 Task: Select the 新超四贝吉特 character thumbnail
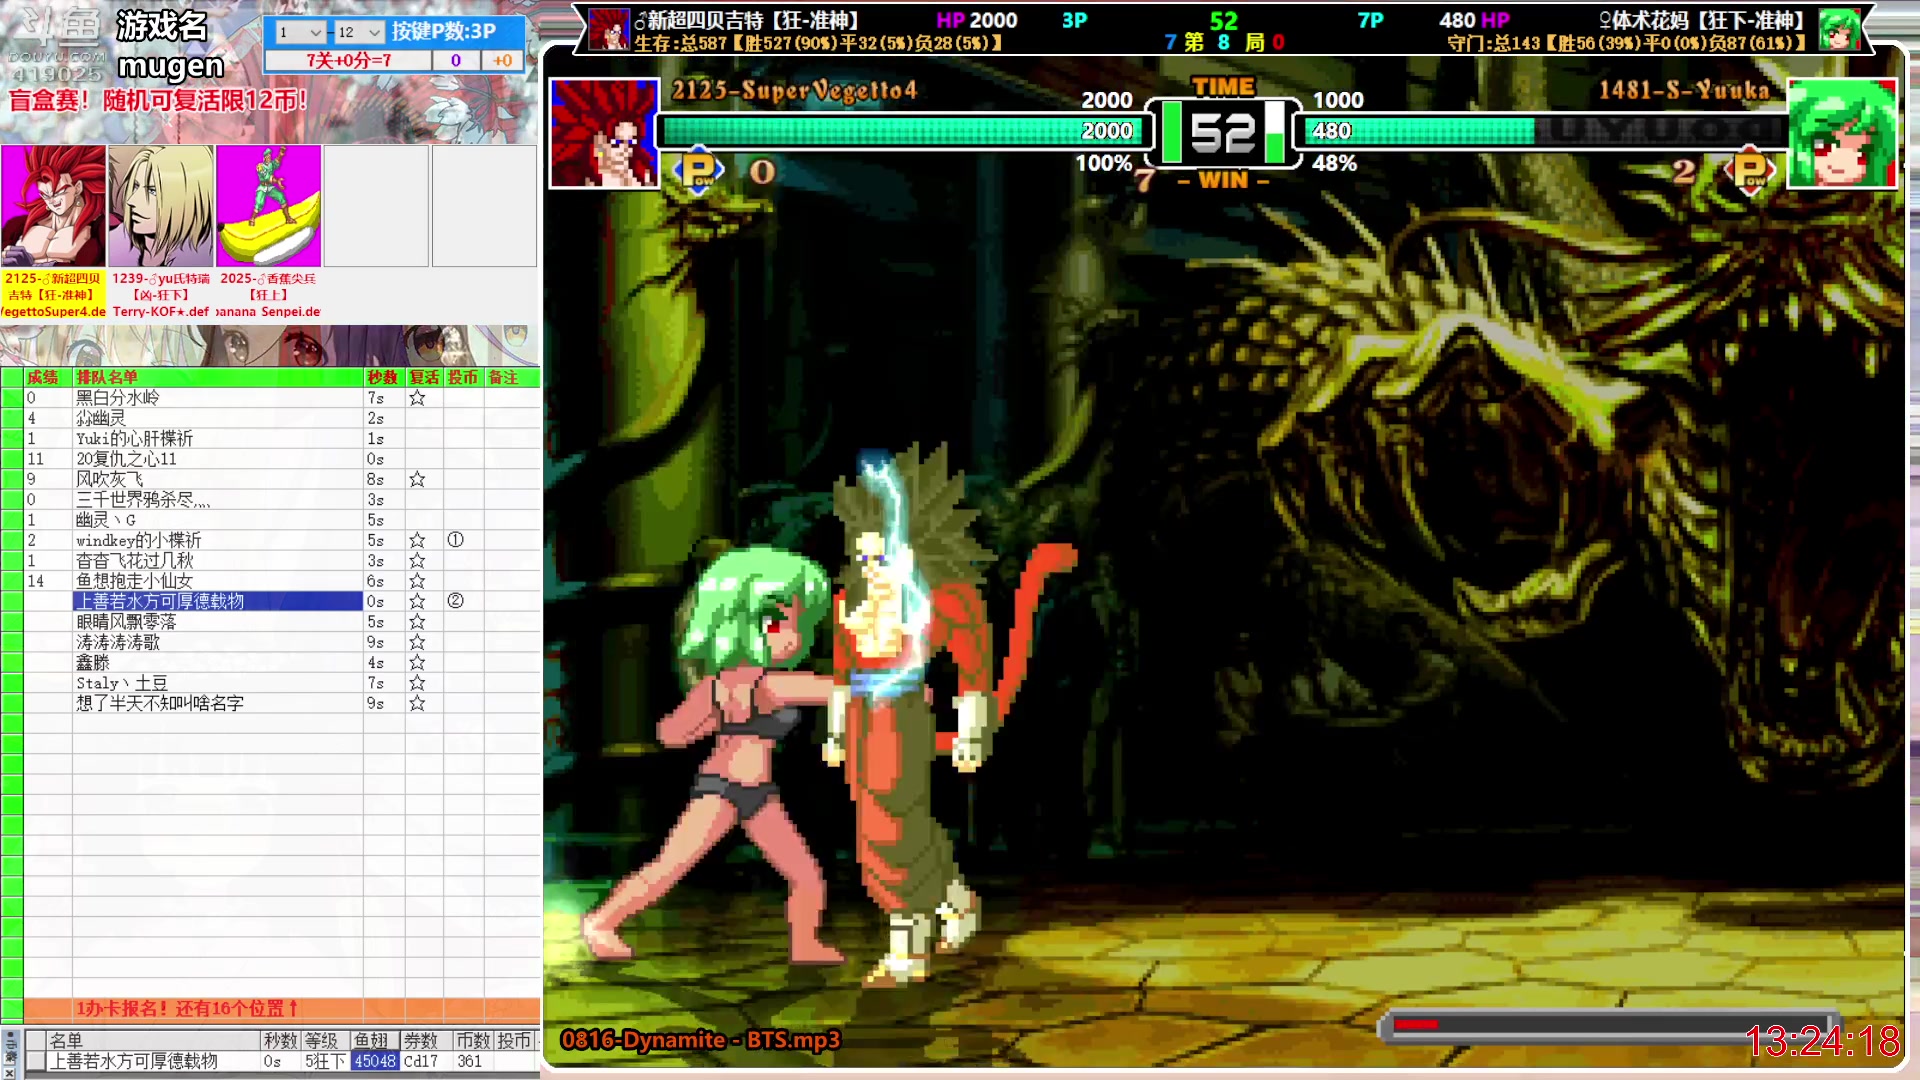(x=54, y=206)
